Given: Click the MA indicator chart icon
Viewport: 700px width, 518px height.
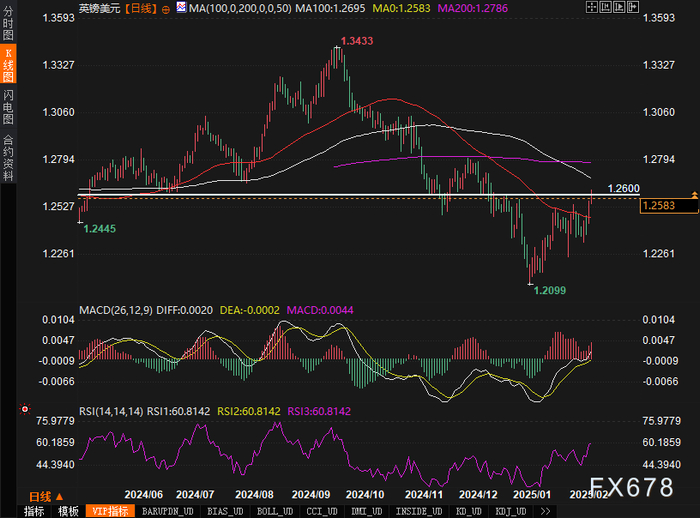Looking at the screenshot, I should (181, 7).
